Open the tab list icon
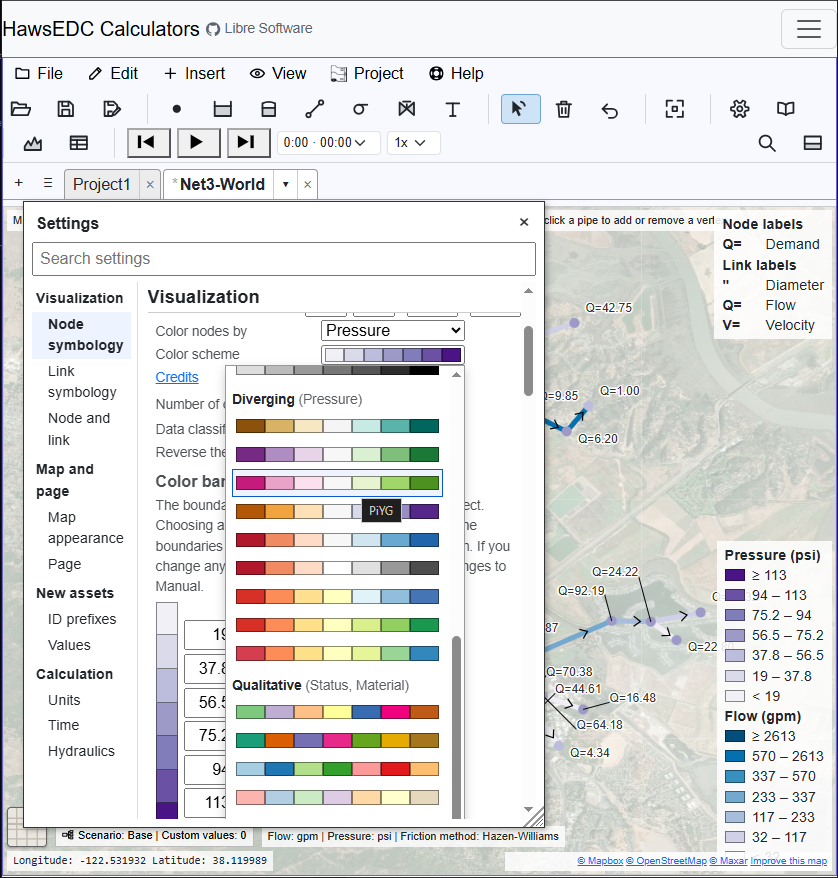The width and height of the screenshot is (838, 878). coord(48,183)
